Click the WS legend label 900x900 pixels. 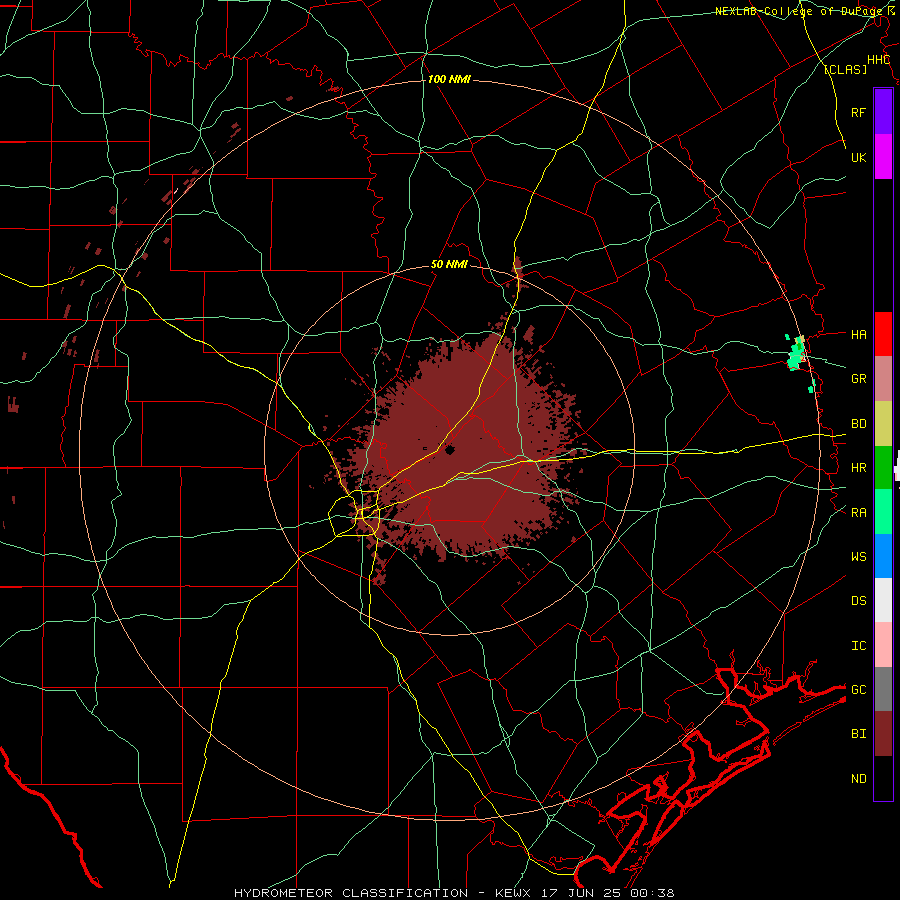click(x=858, y=556)
